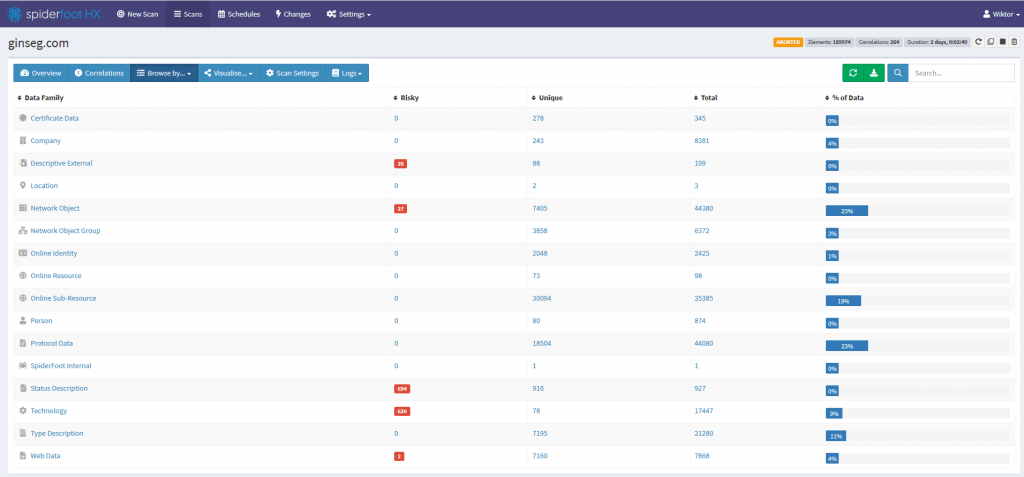Viewport: 1024px width, 477px height.
Task: Sort table by % of Data column
Action: coord(844,98)
